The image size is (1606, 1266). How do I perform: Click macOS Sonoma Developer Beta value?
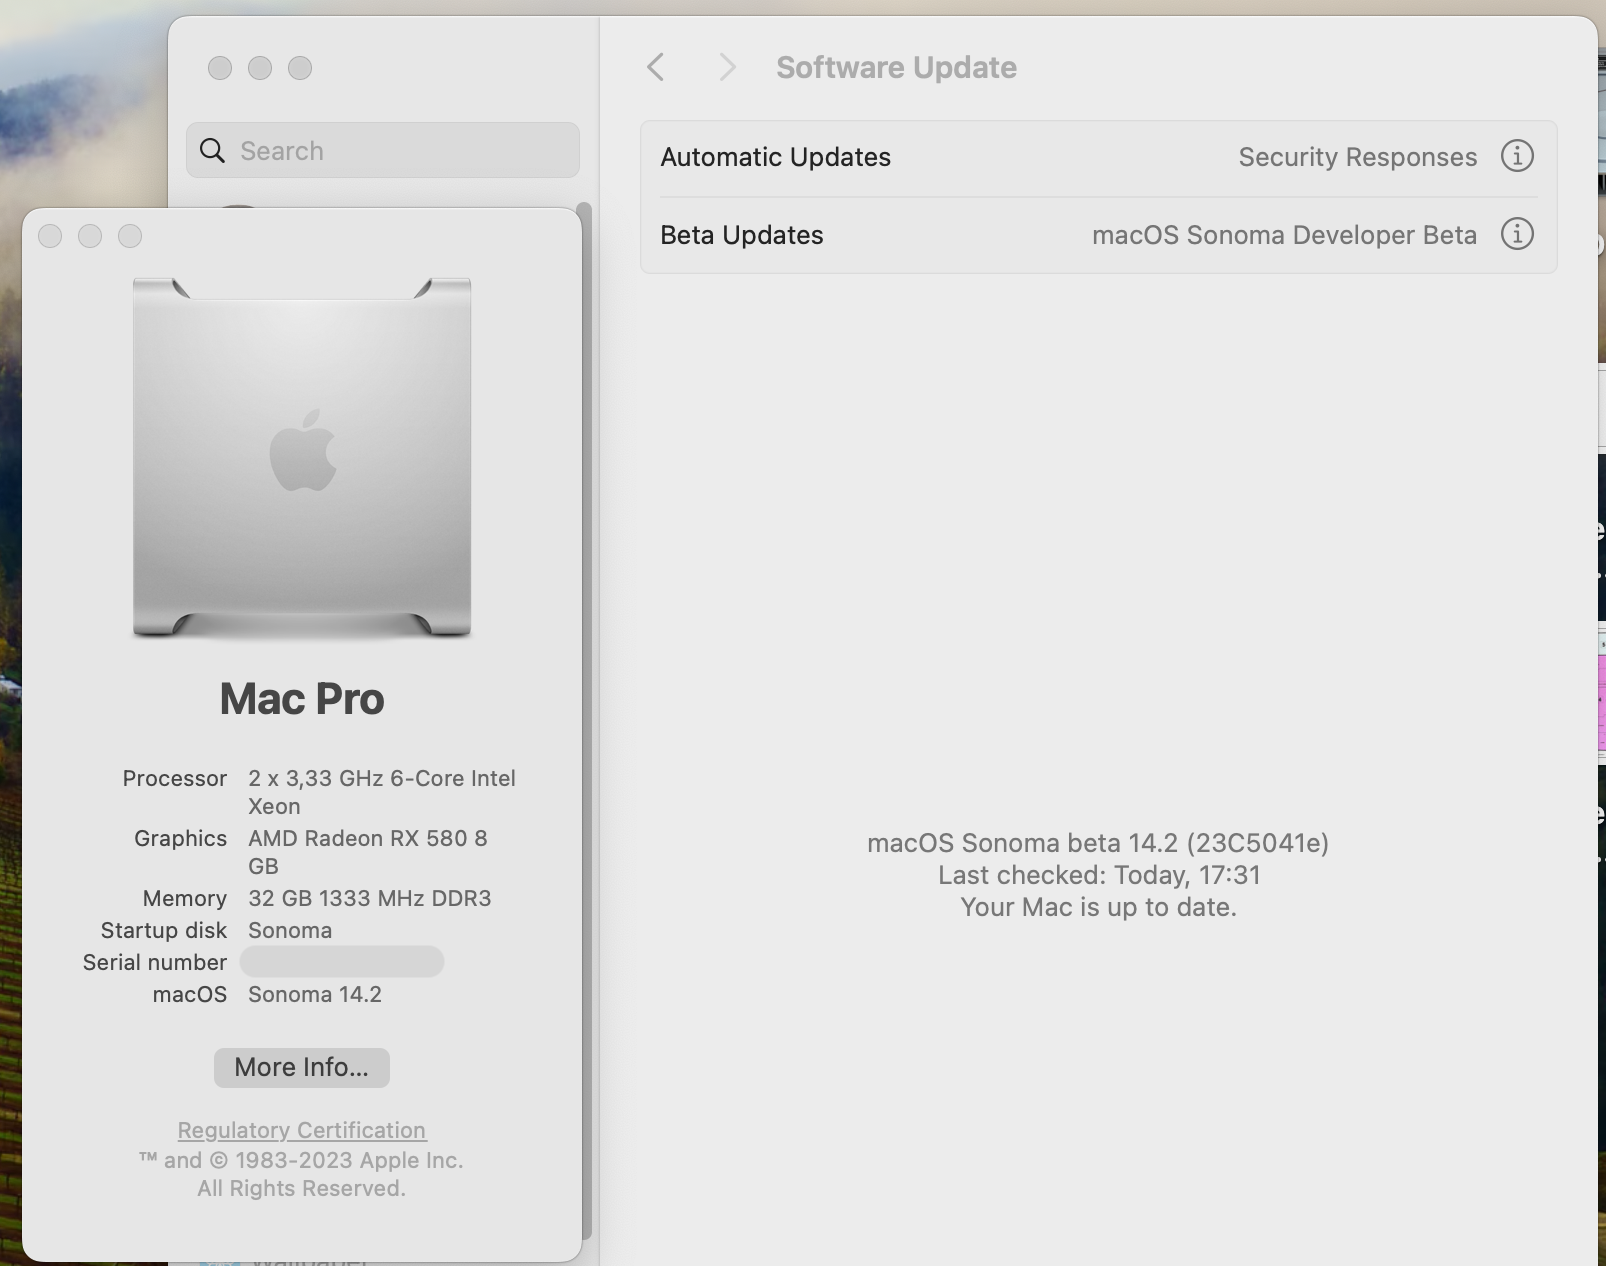[1284, 235]
